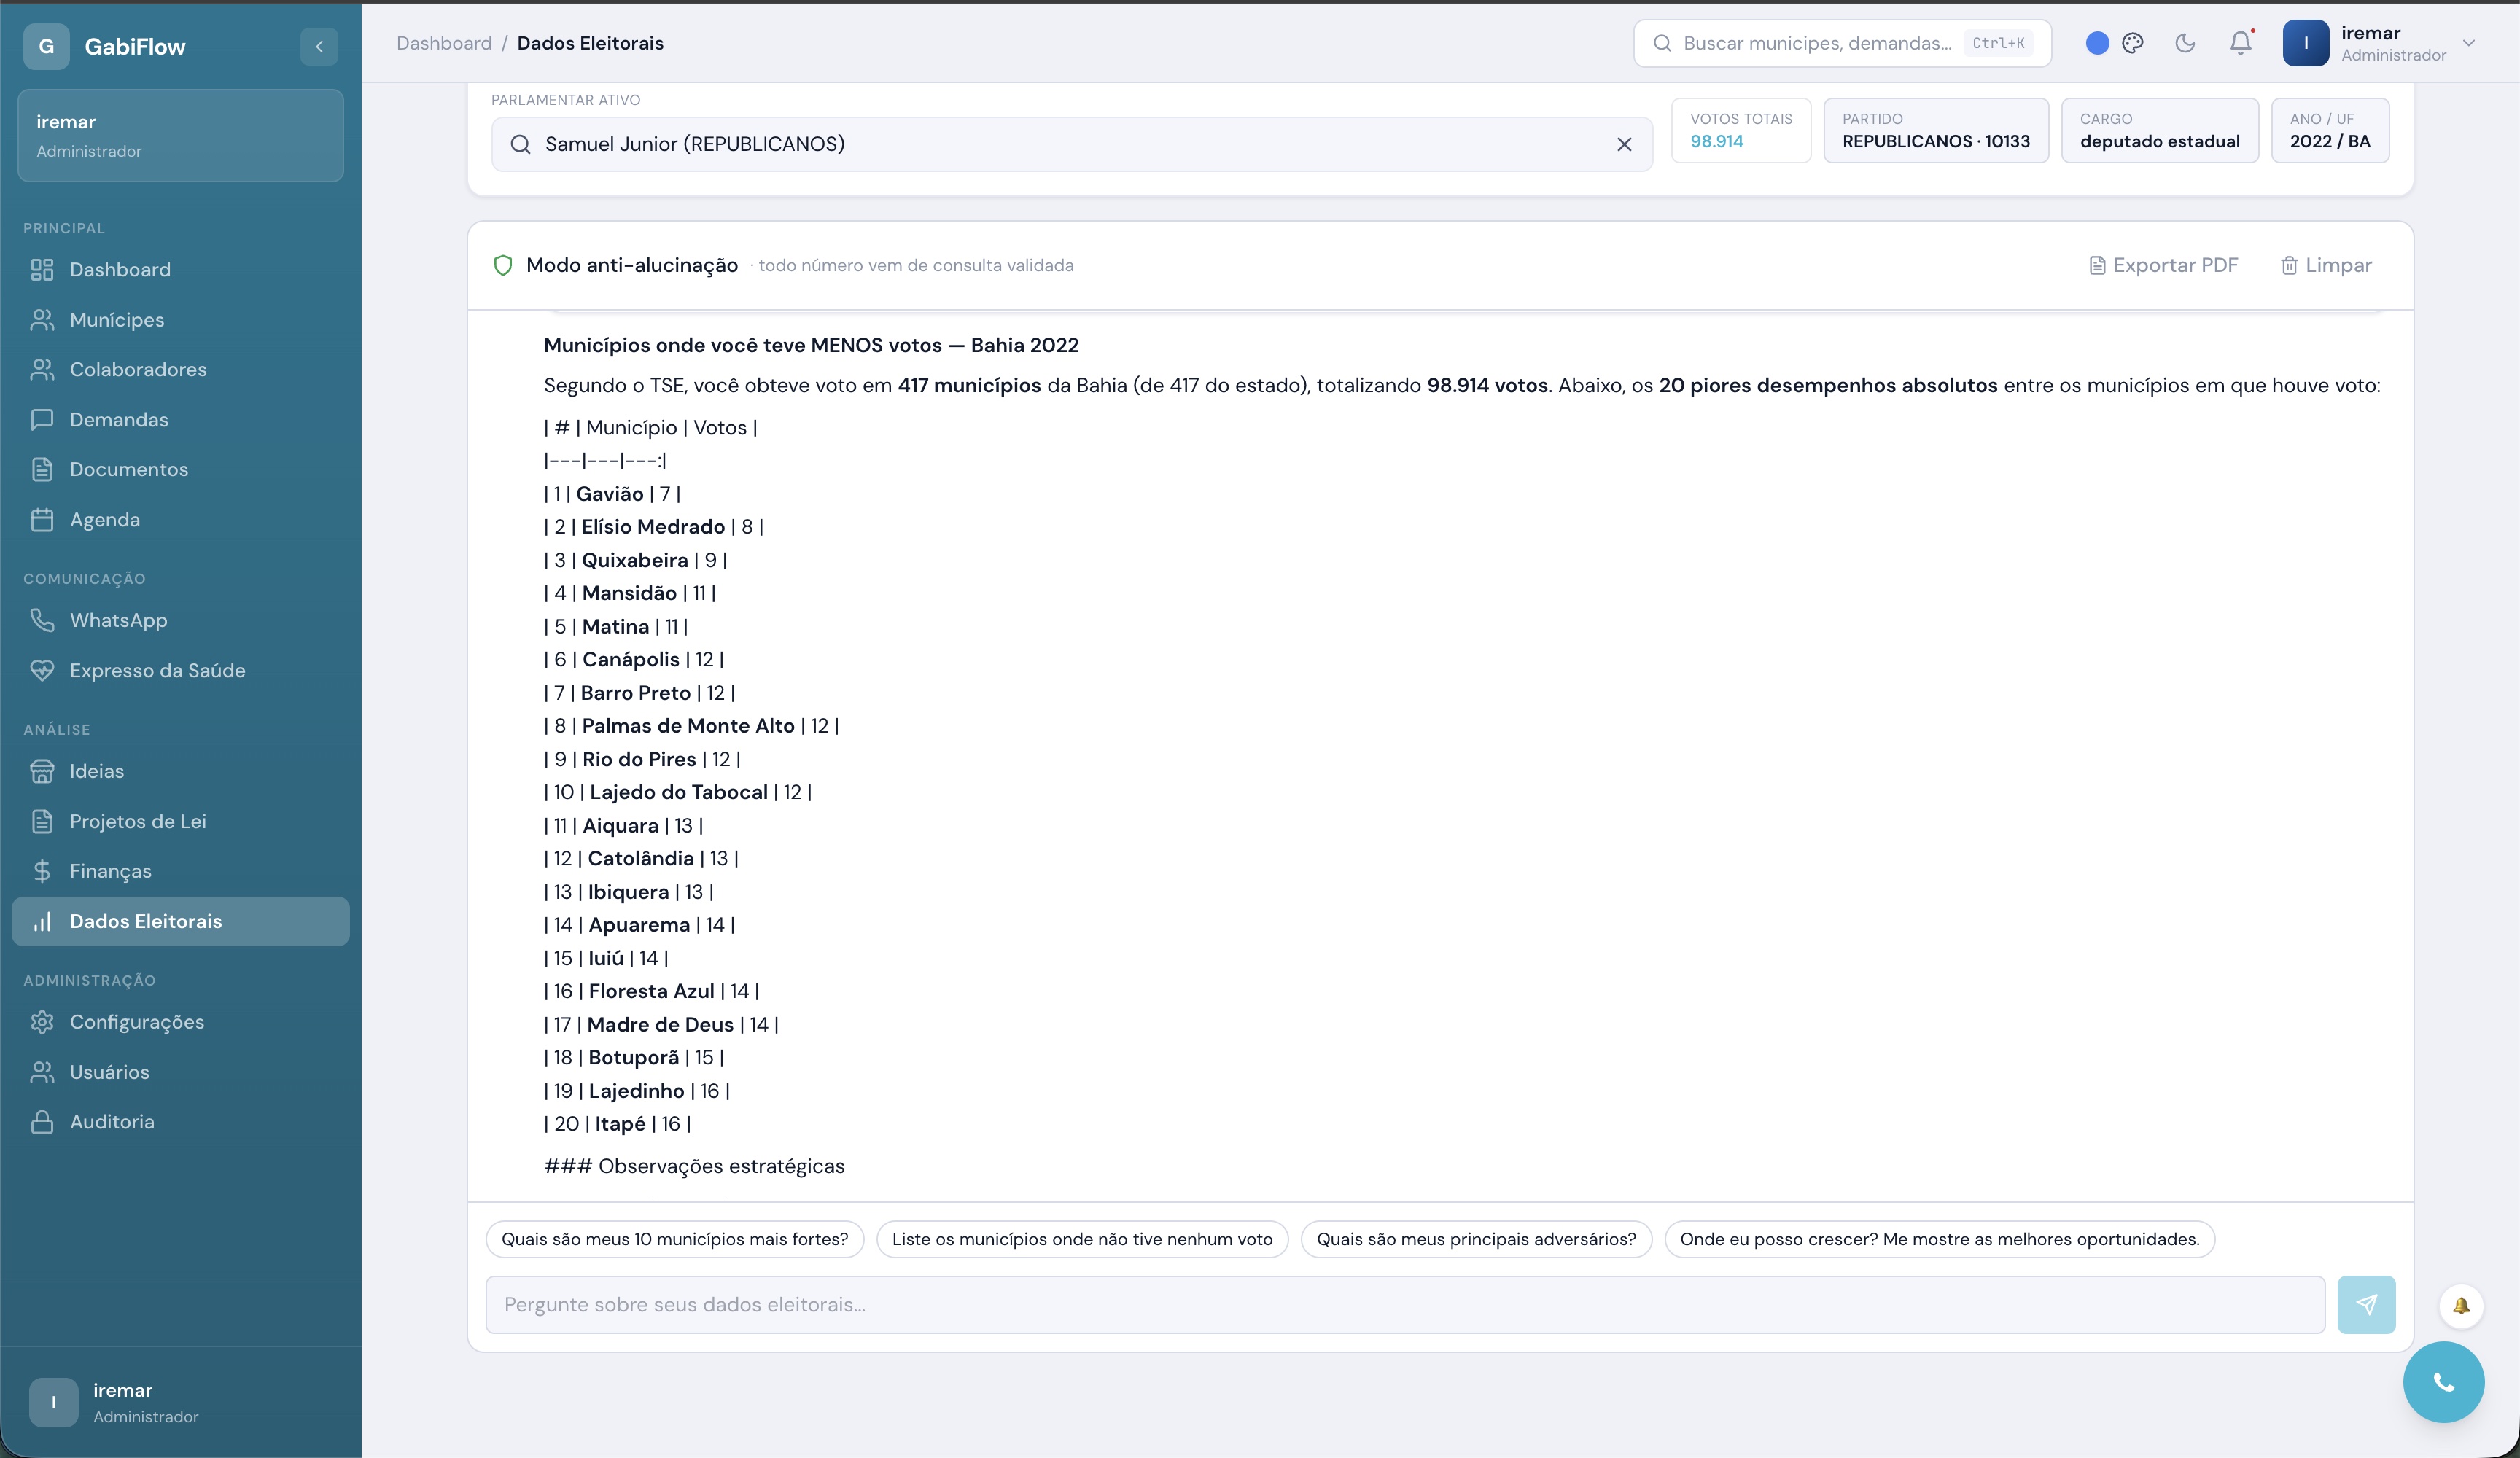This screenshot has height=1458, width=2520.
Task: Focus the Pergunte sobre seus dados input
Action: click(x=1405, y=1304)
